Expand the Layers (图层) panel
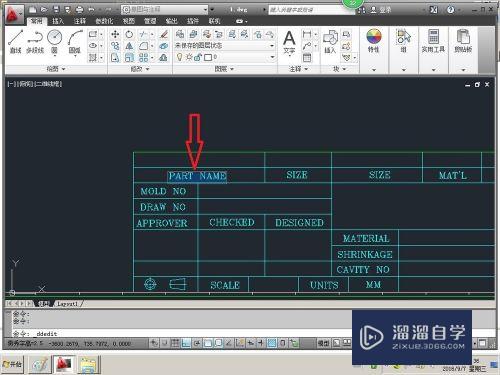The height and width of the screenshot is (375, 500). [x=224, y=69]
